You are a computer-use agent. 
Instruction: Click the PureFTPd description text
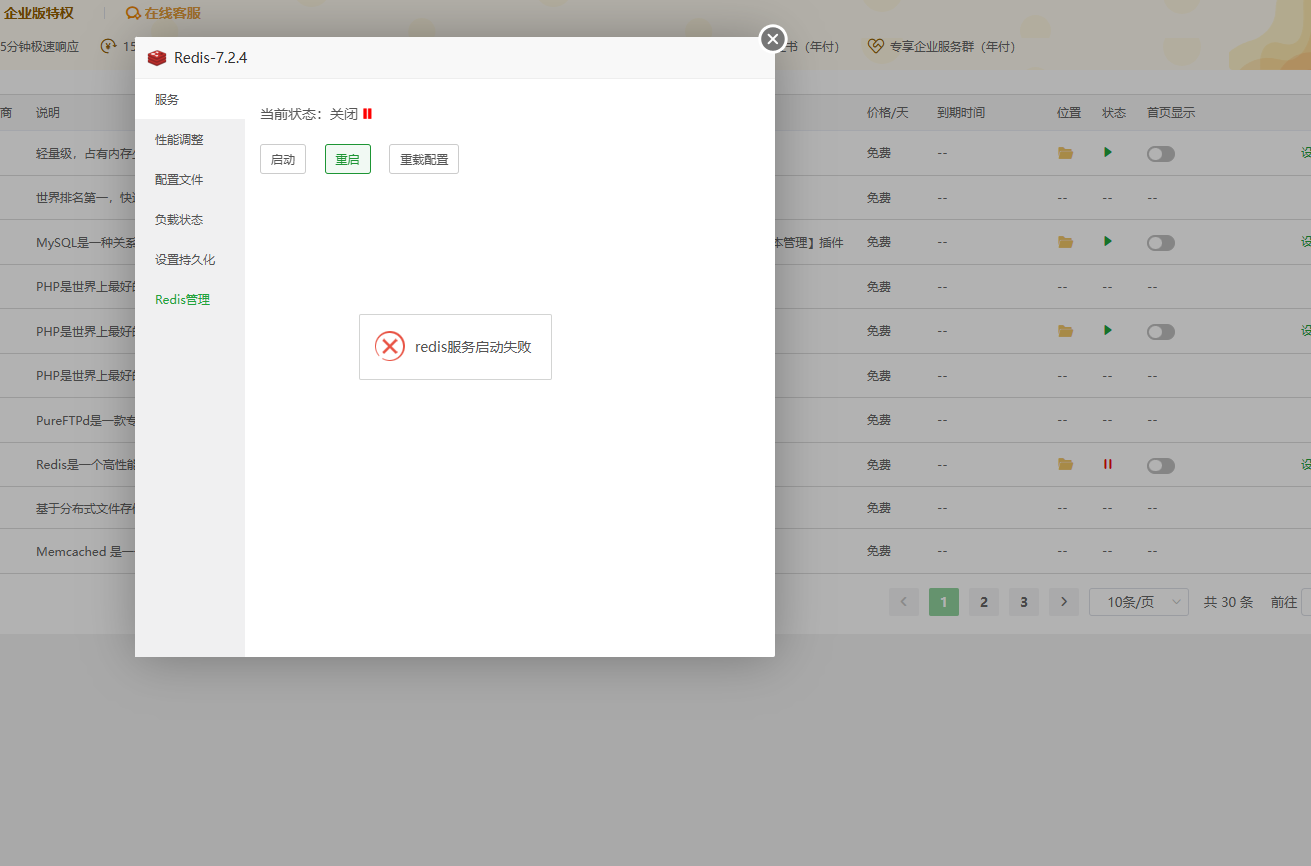pyautogui.click(x=85, y=420)
